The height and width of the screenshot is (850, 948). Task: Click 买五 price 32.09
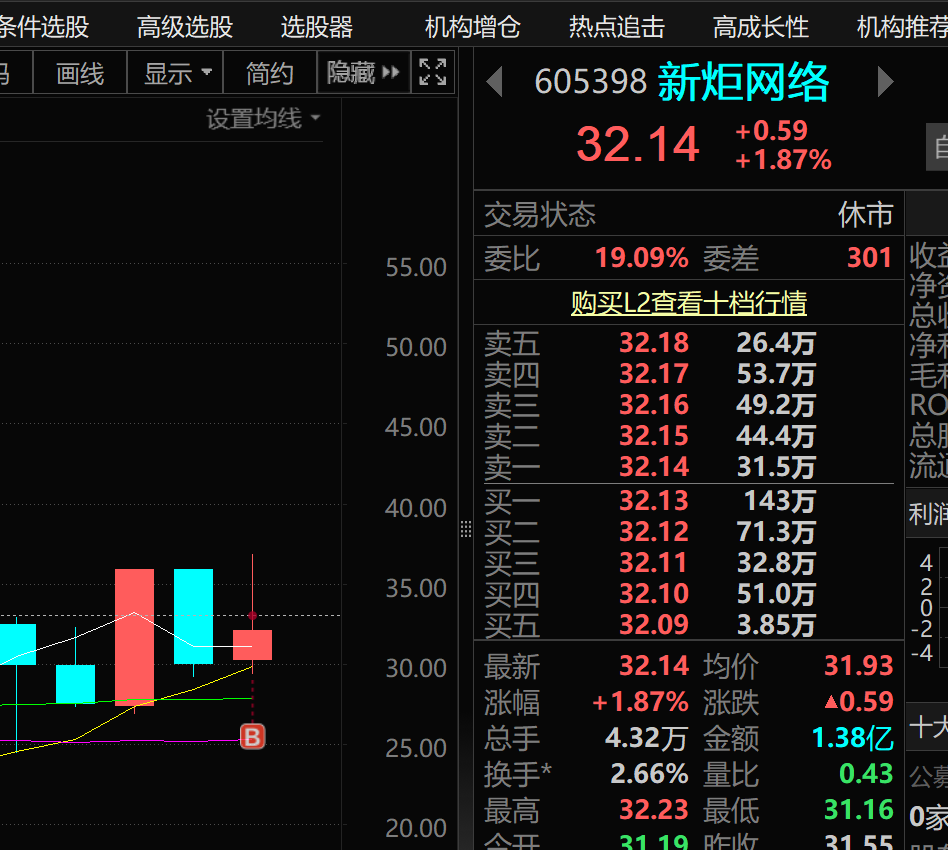point(654,625)
